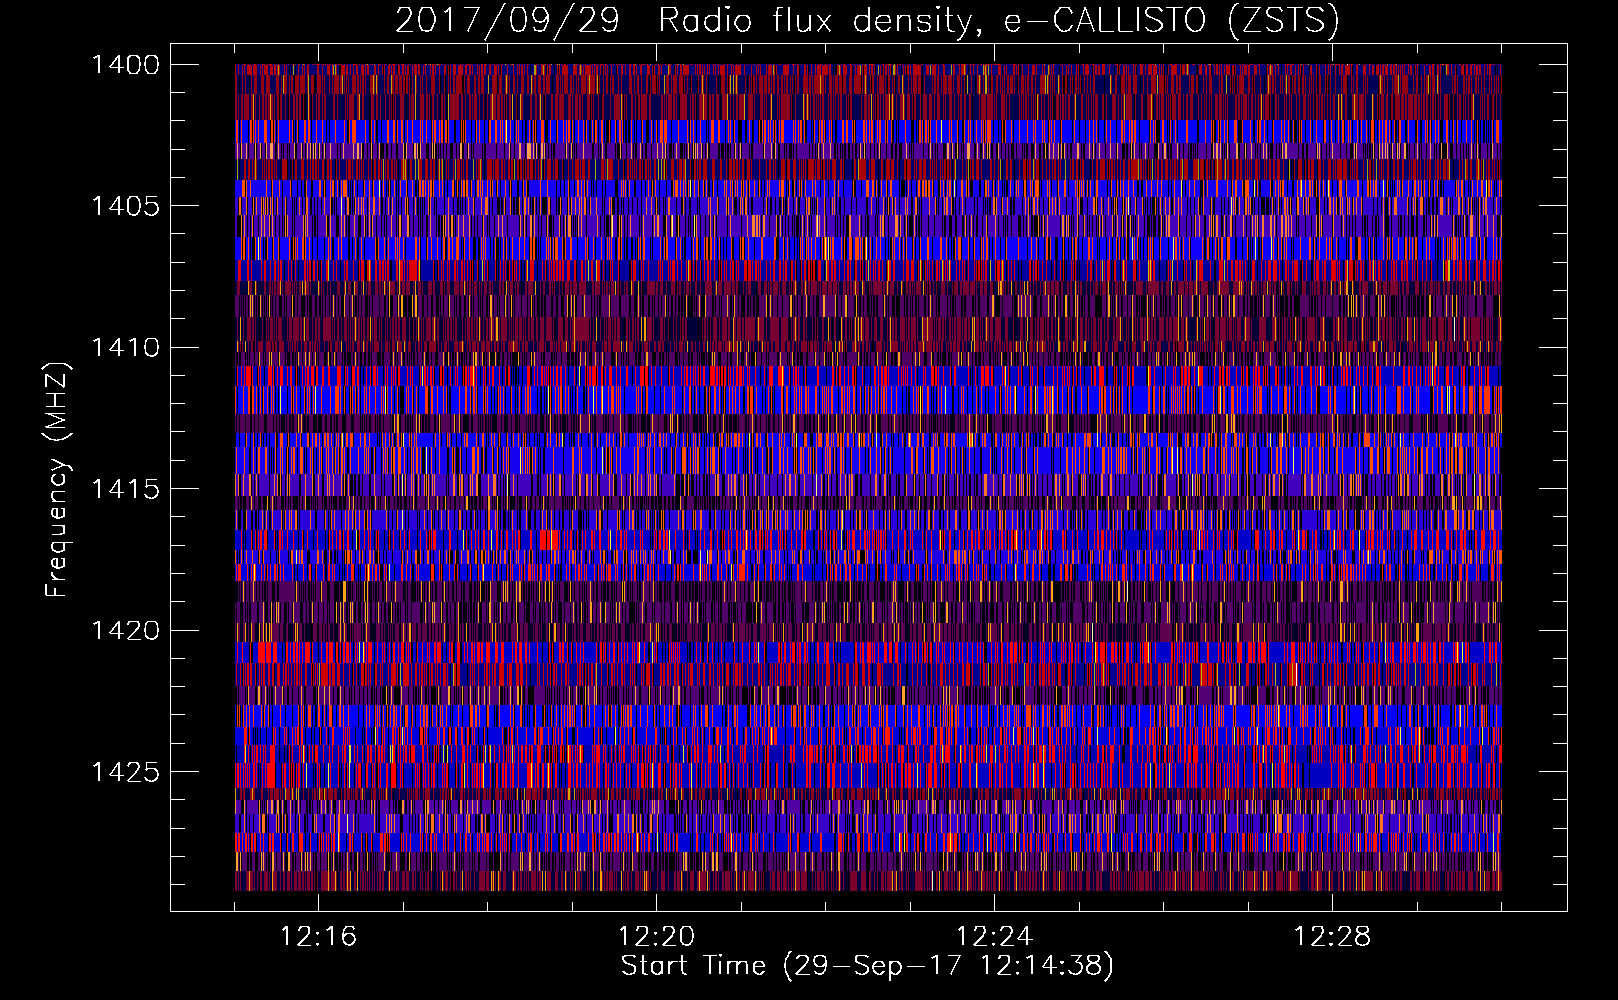Click the 'Frequency (MHZ)' axis label
The image size is (1618, 1000).
click(58, 480)
